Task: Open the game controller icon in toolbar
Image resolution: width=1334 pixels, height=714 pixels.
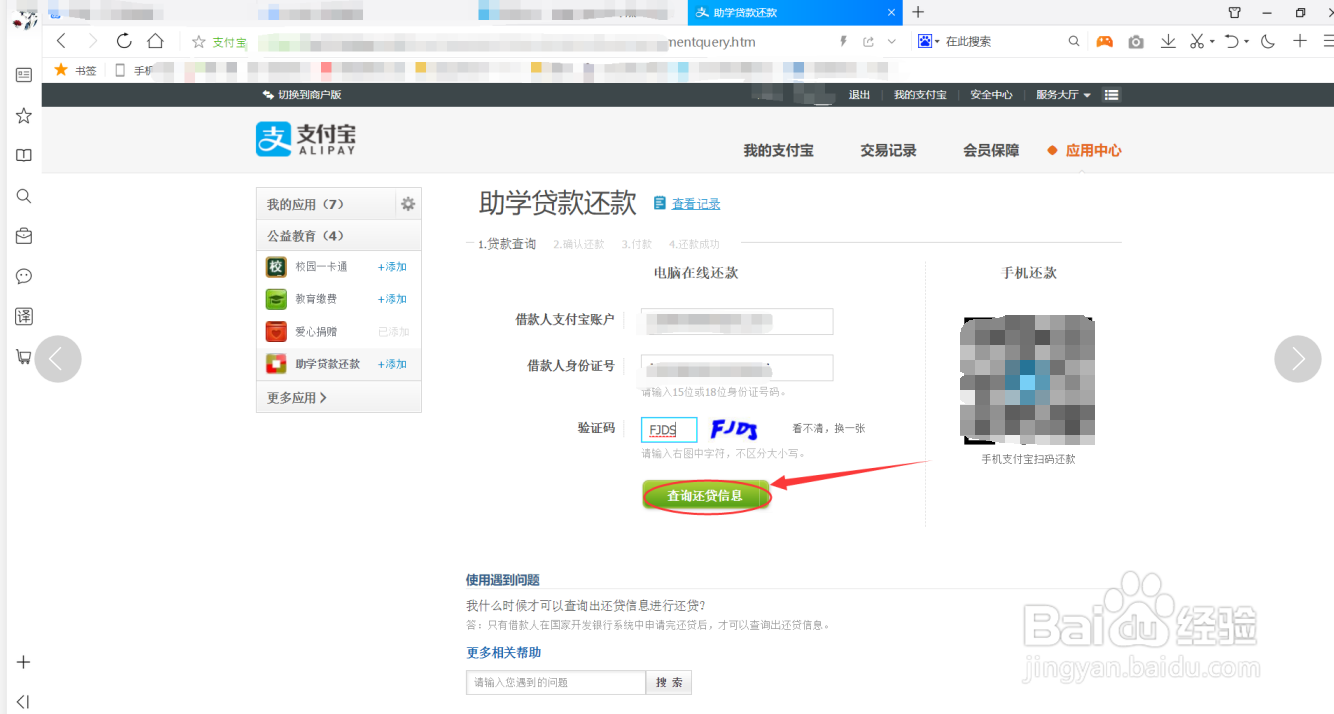Action: (x=1104, y=41)
